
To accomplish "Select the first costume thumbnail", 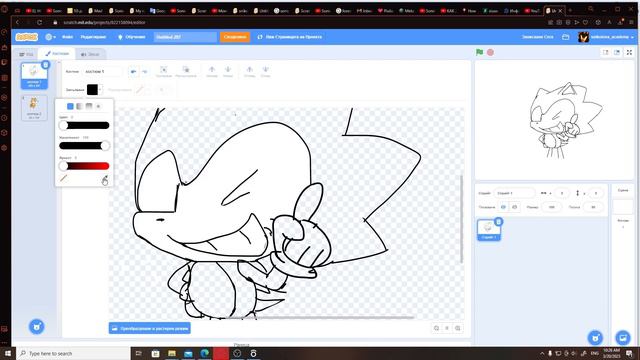I will (x=34, y=76).
